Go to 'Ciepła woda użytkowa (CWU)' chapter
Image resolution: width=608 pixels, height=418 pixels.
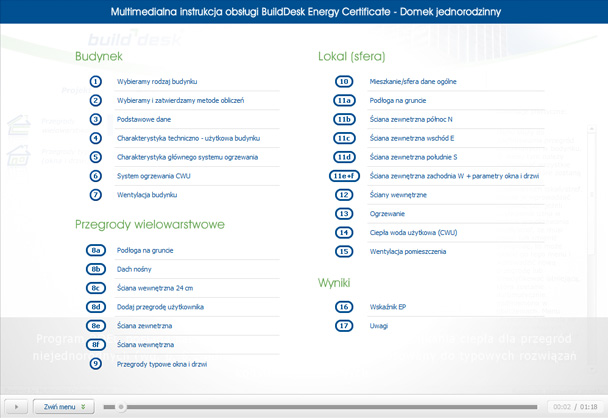(x=413, y=232)
